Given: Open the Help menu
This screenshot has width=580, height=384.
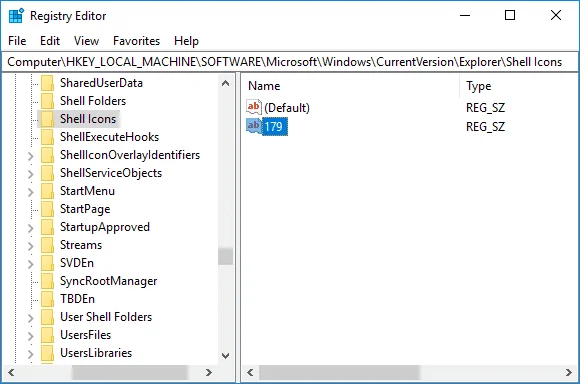Looking at the screenshot, I should pyautogui.click(x=186, y=41).
